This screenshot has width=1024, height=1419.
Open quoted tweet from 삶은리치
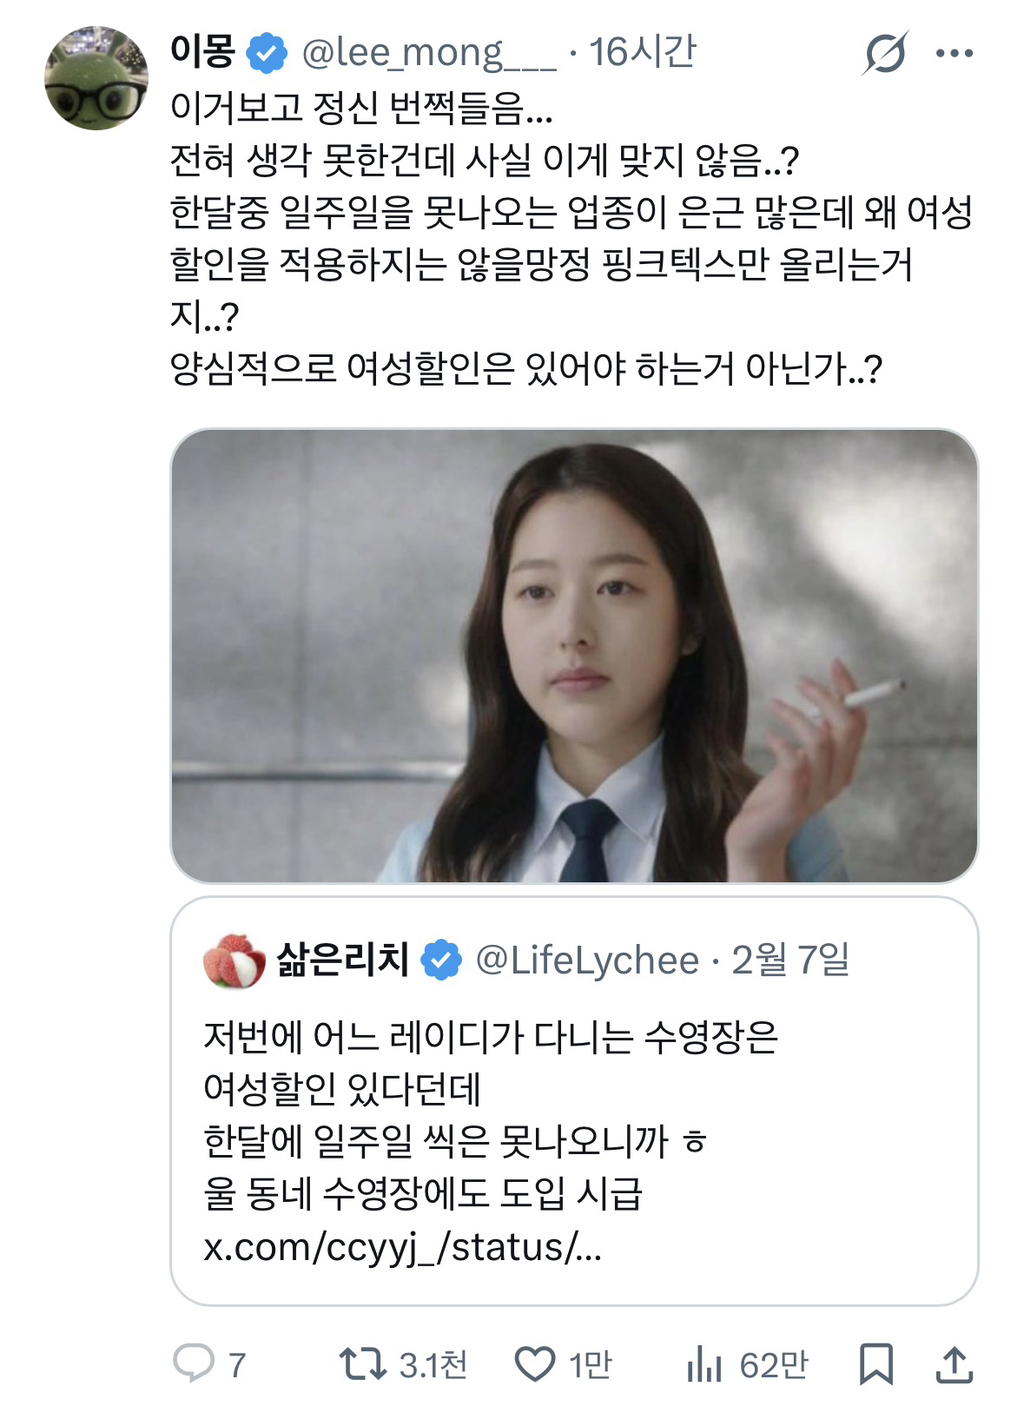[574, 1101]
